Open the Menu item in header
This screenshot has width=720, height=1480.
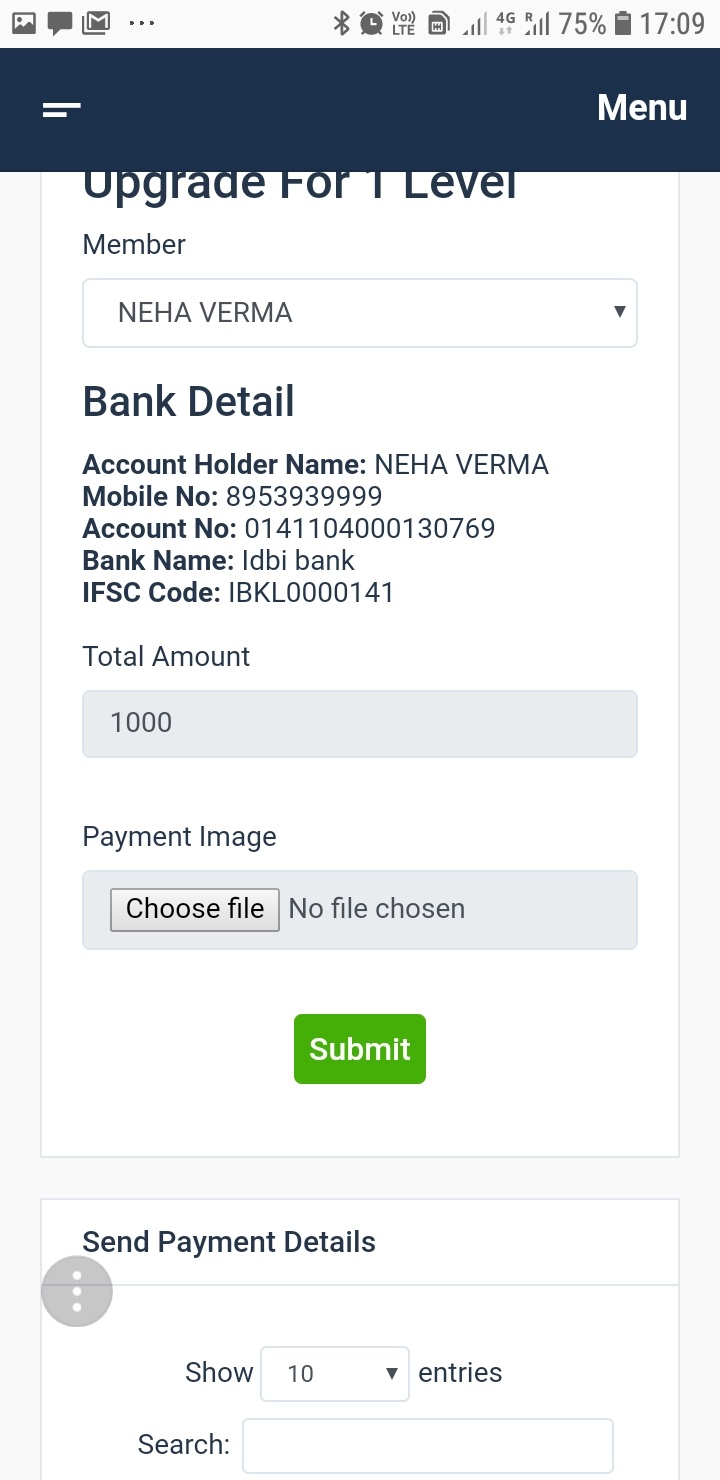642,108
